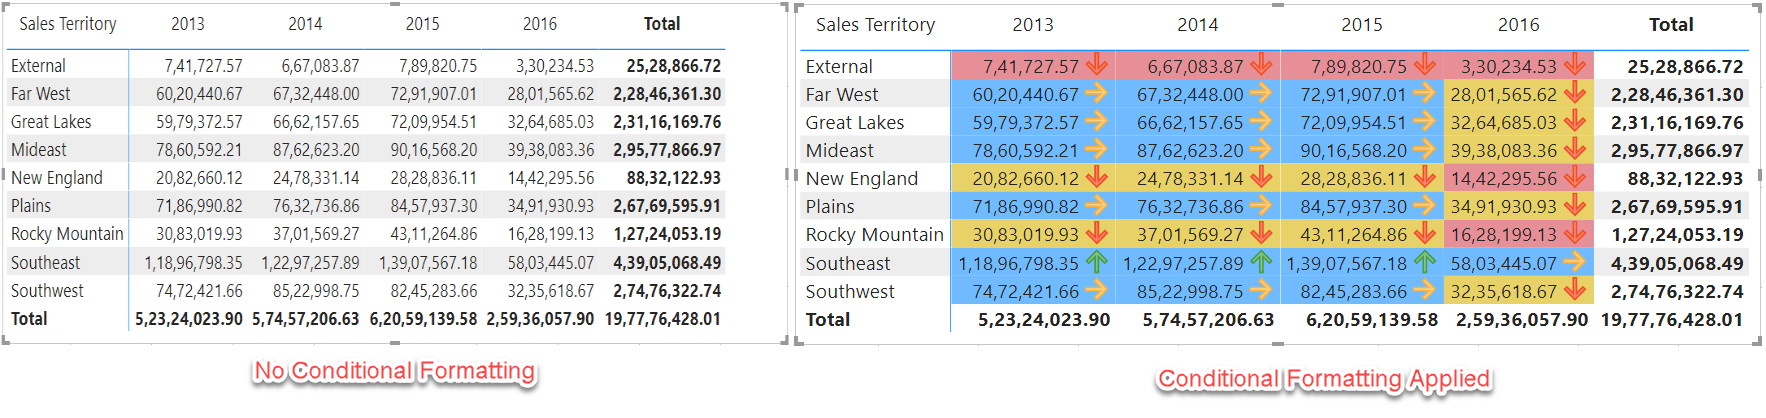Click yellow right arrow beside Mideast 90,16,568.20
This screenshot has width=1766, height=418.
[1425, 150]
